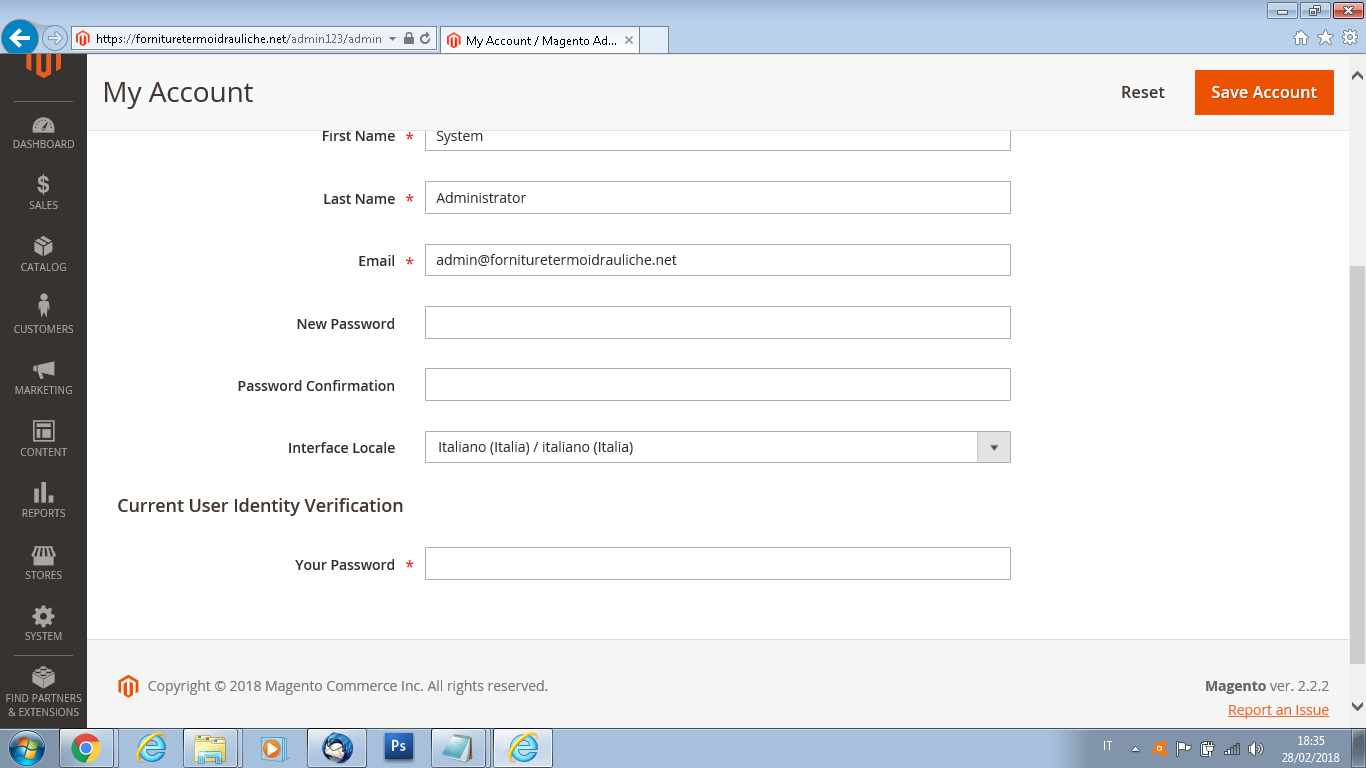This screenshot has height=768, width=1366.
Task: Open the address bar history dropdown
Action: pyautogui.click(x=393, y=38)
